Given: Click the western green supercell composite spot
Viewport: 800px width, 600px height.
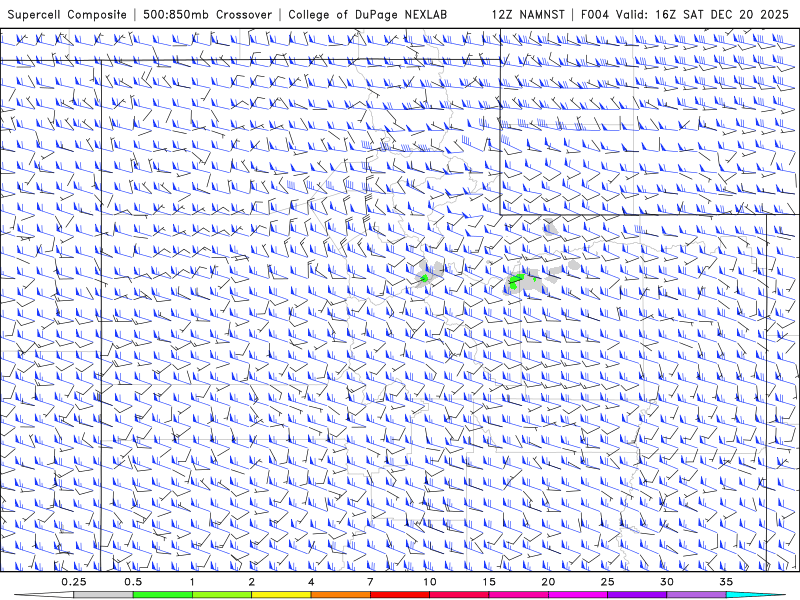Looking at the screenshot, I should [424, 278].
